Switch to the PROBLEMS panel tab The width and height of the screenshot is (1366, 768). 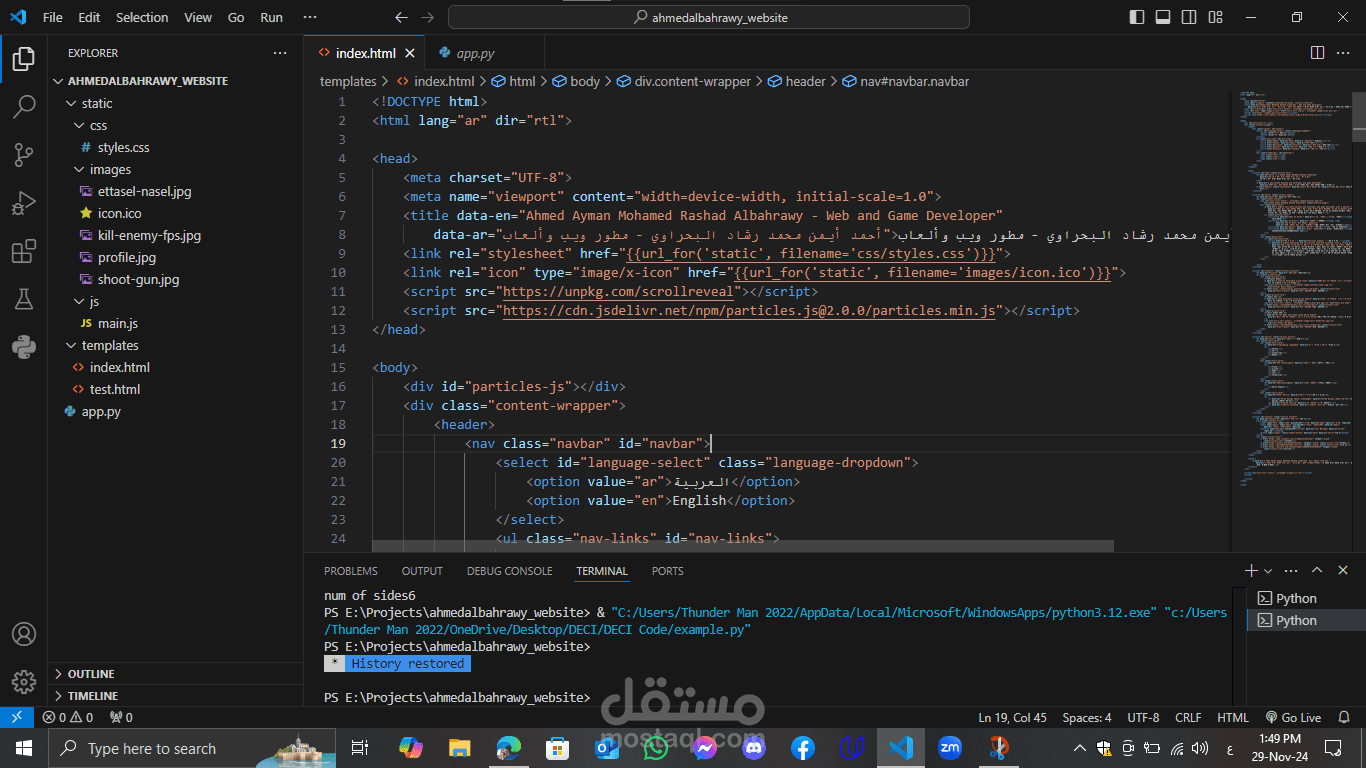(x=351, y=571)
